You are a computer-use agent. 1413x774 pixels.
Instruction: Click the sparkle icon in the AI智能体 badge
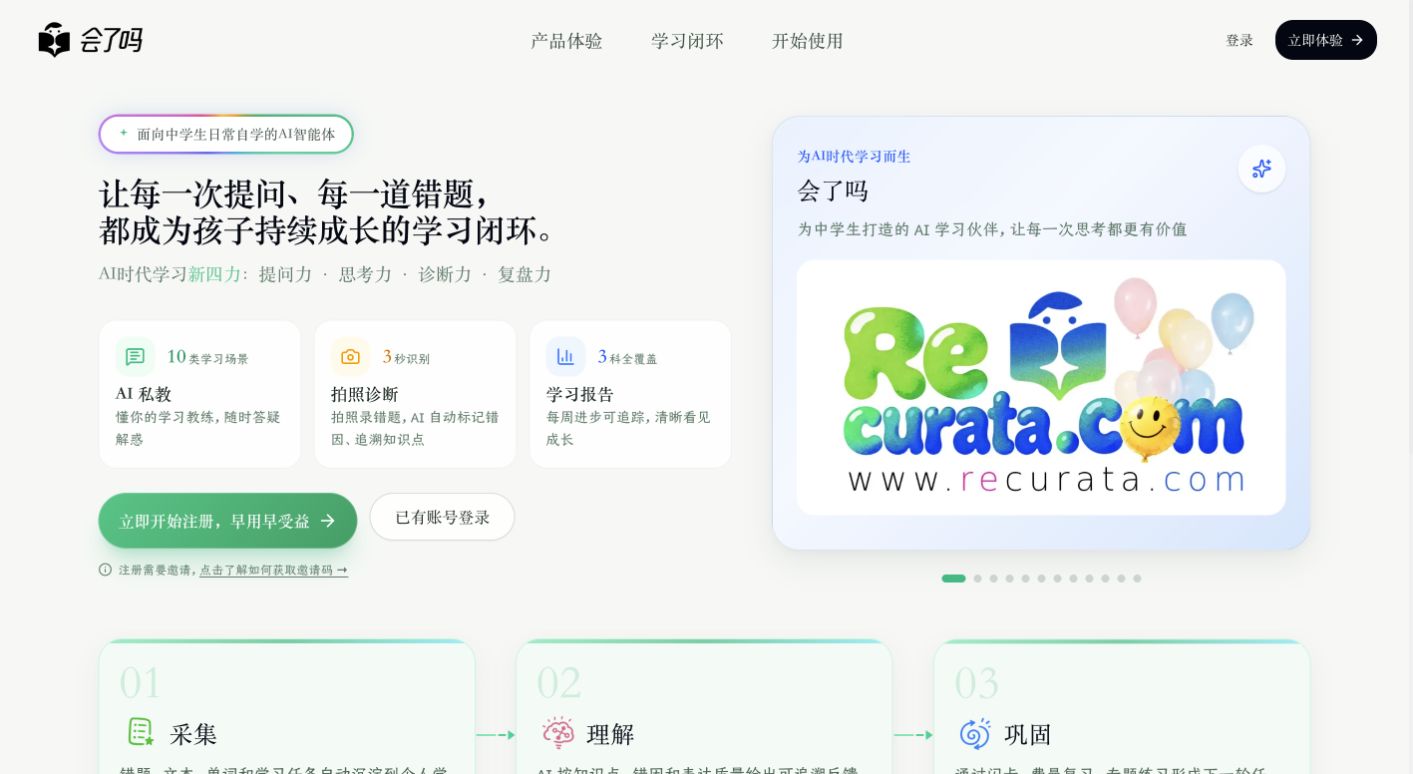pyautogui.click(x=124, y=132)
